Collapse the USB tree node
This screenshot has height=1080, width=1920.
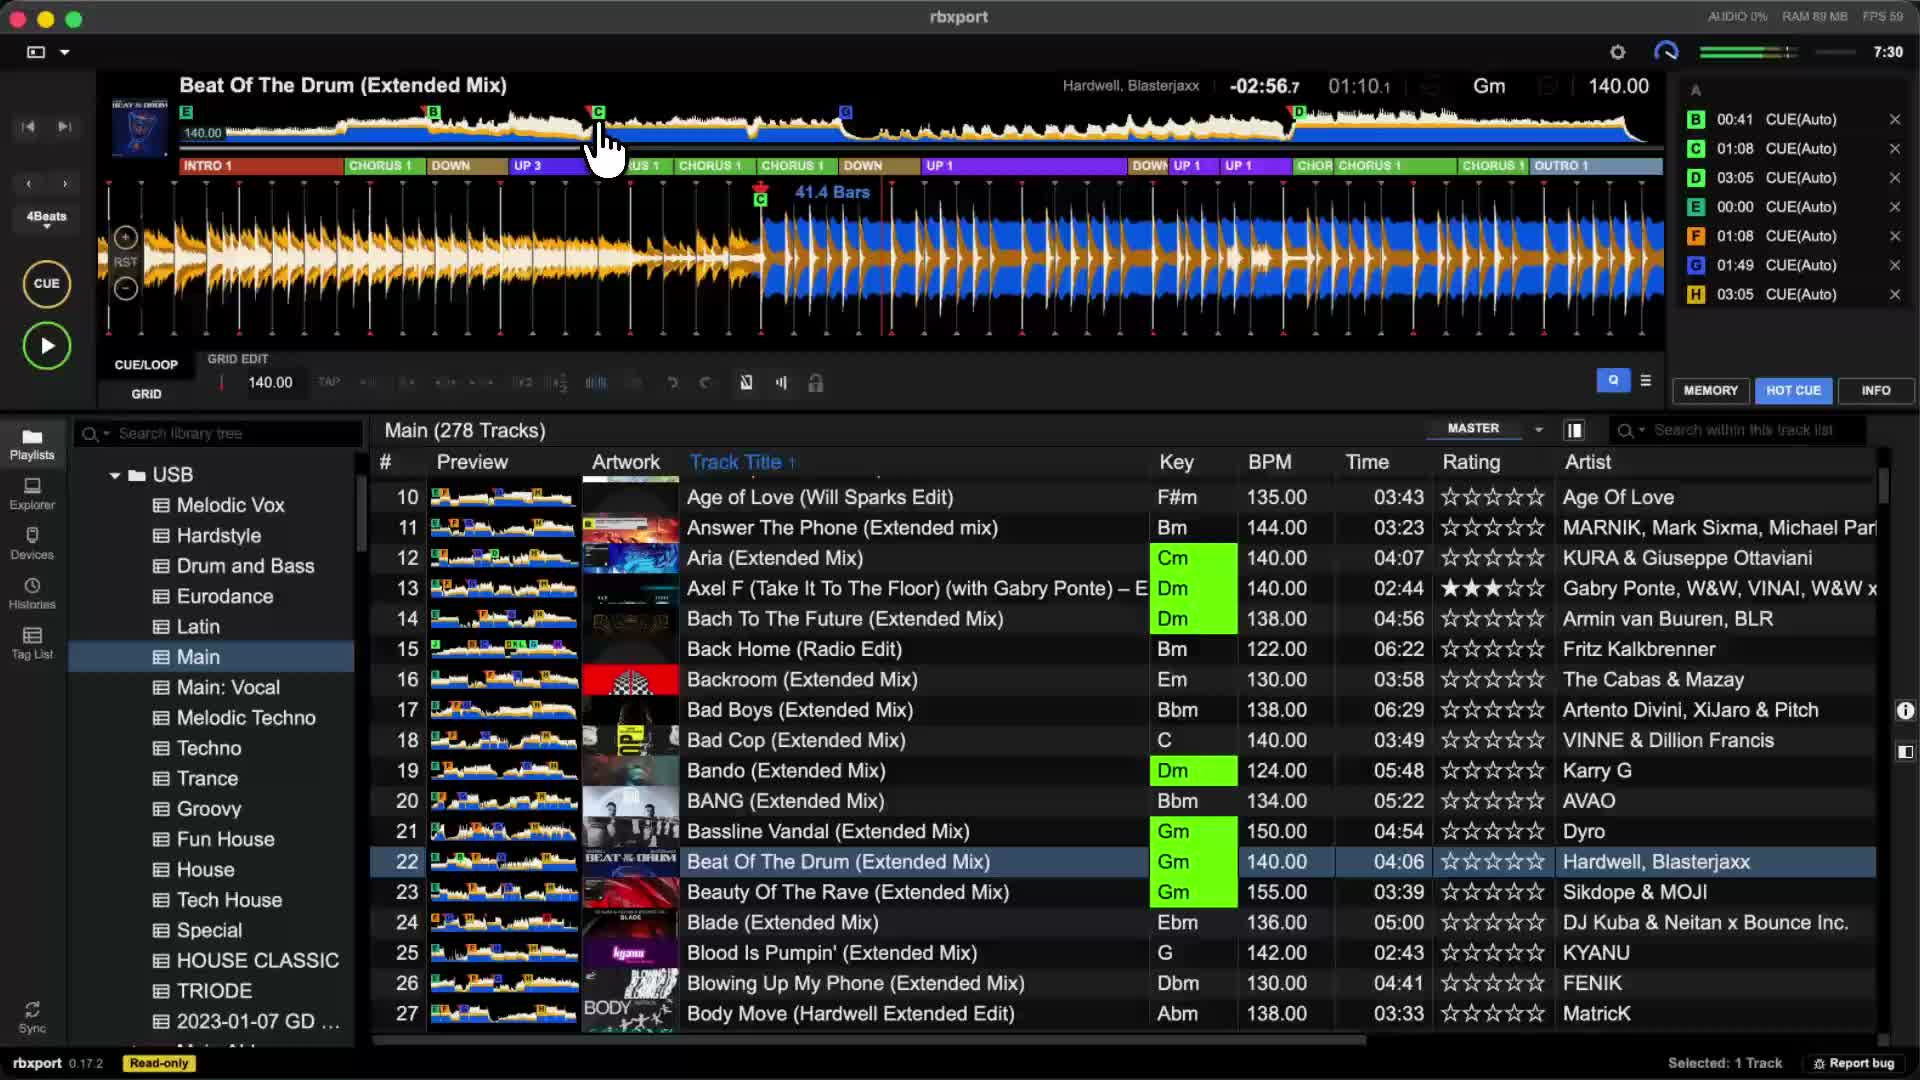(x=115, y=476)
